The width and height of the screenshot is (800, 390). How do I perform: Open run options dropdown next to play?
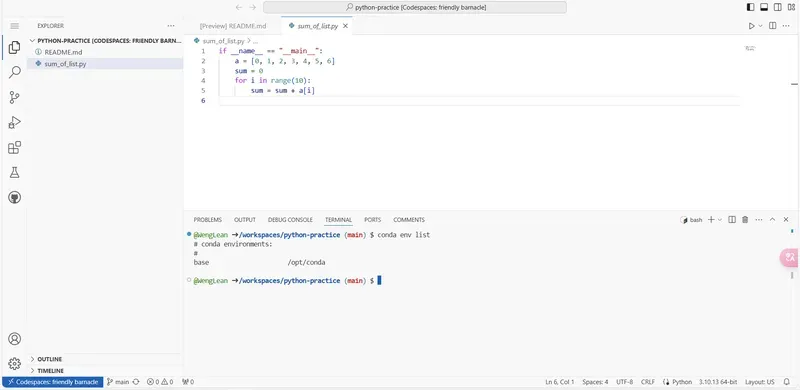[760, 26]
